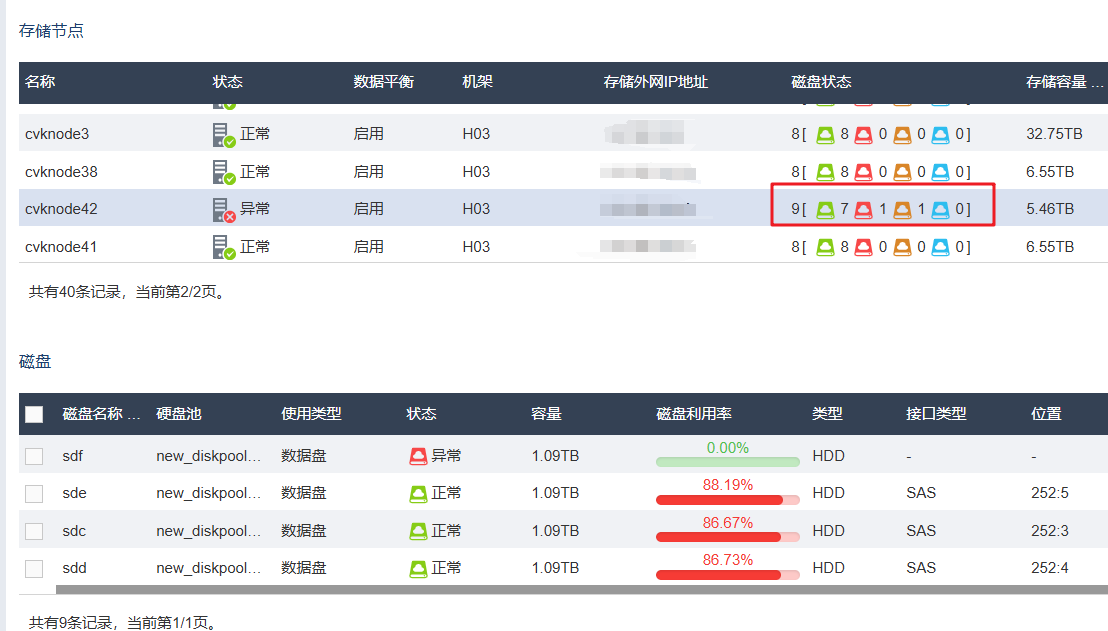Click the normal server status icon for cvknode3

(223, 135)
